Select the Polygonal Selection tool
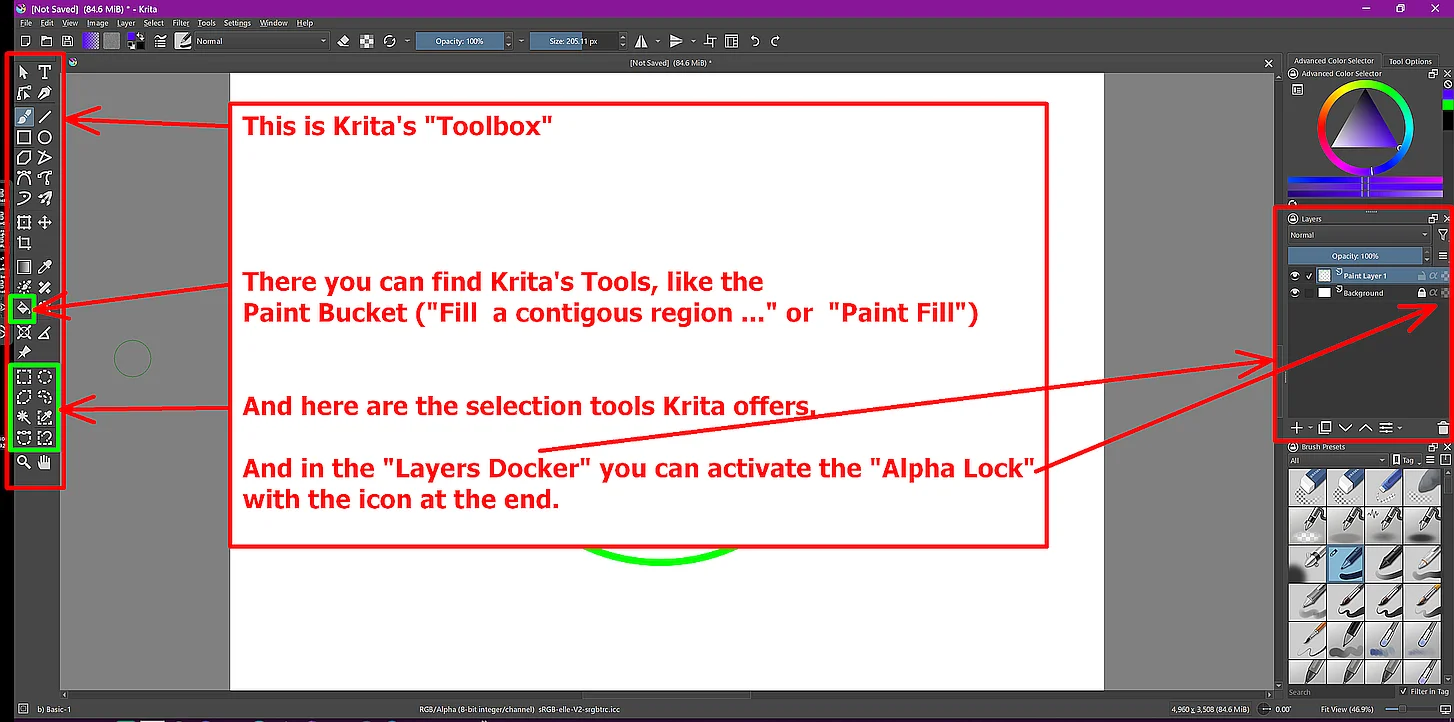Viewport: 1454px width, 722px height. click(24, 397)
